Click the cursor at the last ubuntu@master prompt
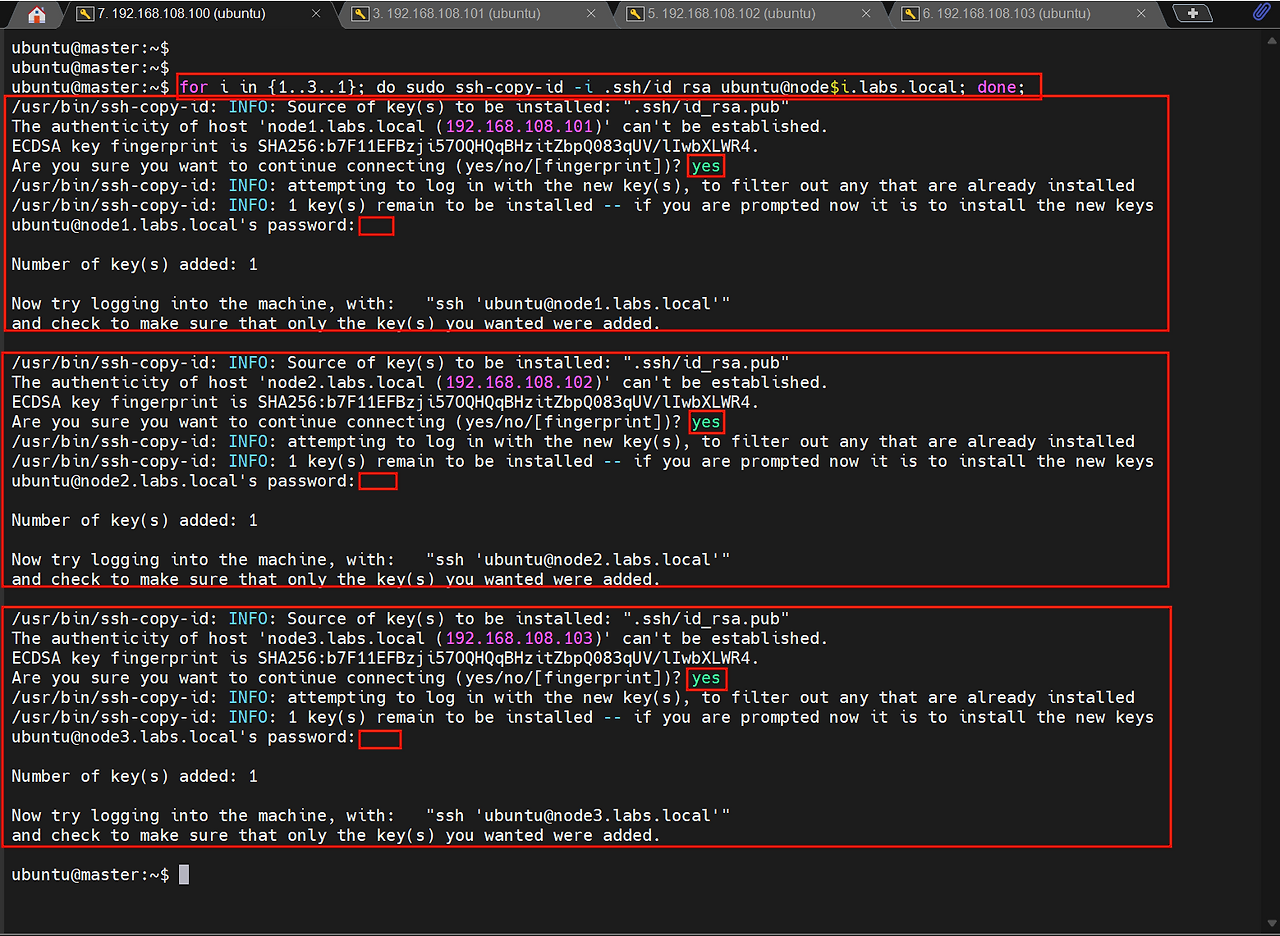Viewport: 1280px width, 936px height. (184, 875)
